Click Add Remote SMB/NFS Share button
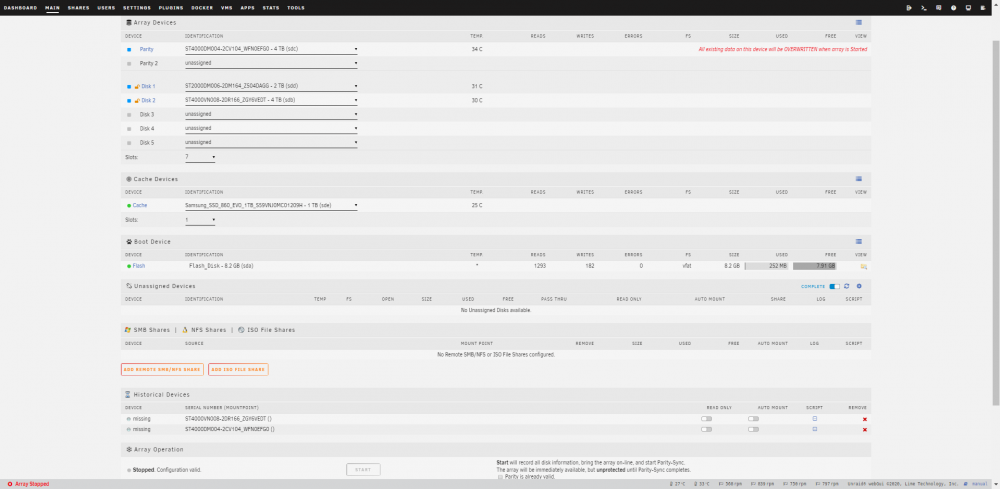This screenshot has height=489, width=1000. coord(162,369)
